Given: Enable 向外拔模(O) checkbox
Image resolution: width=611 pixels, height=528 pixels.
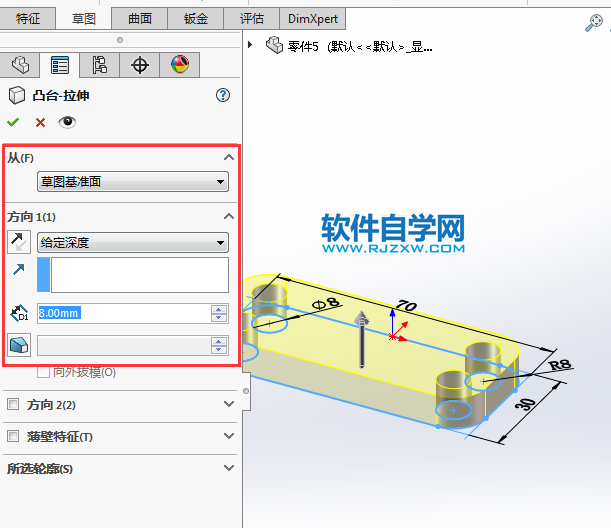Looking at the screenshot, I should tap(43, 372).
